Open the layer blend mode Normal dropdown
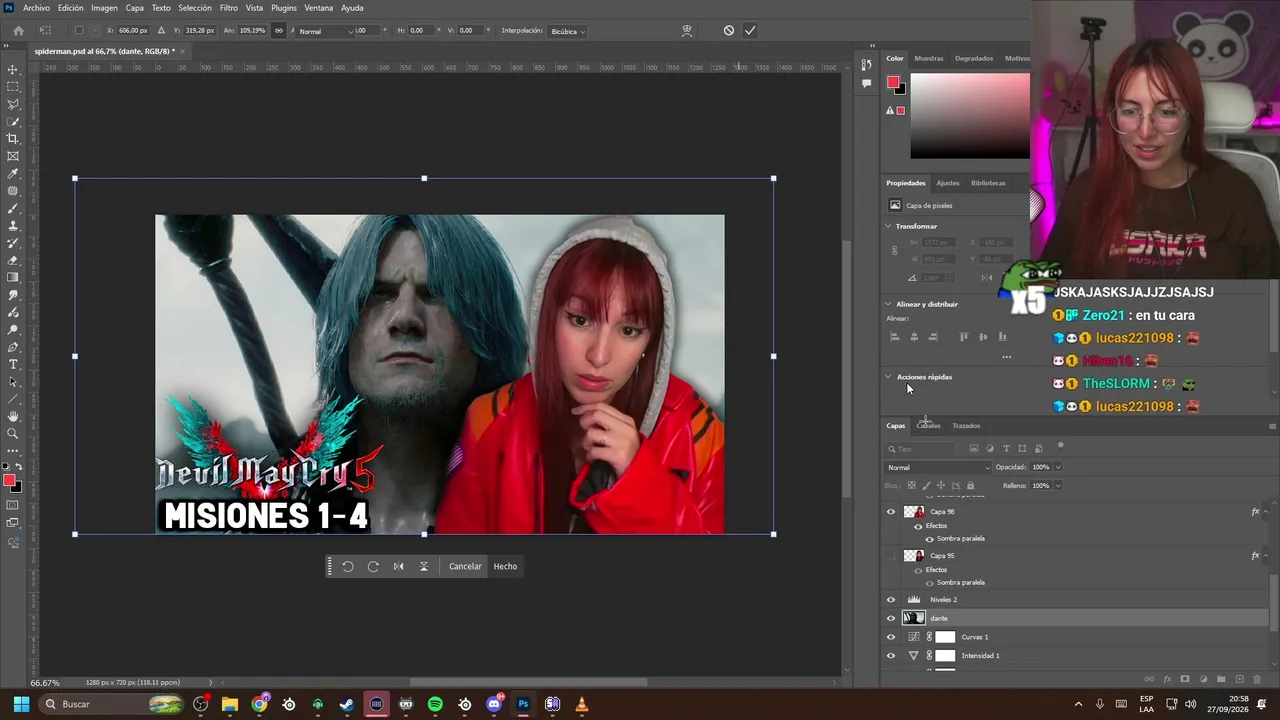This screenshot has height=720, width=1280. 938,467
